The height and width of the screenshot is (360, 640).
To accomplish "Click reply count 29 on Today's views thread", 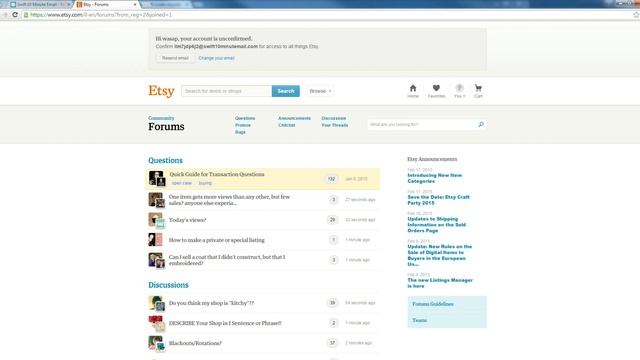I will pyautogui.click(x=332, y=220).
